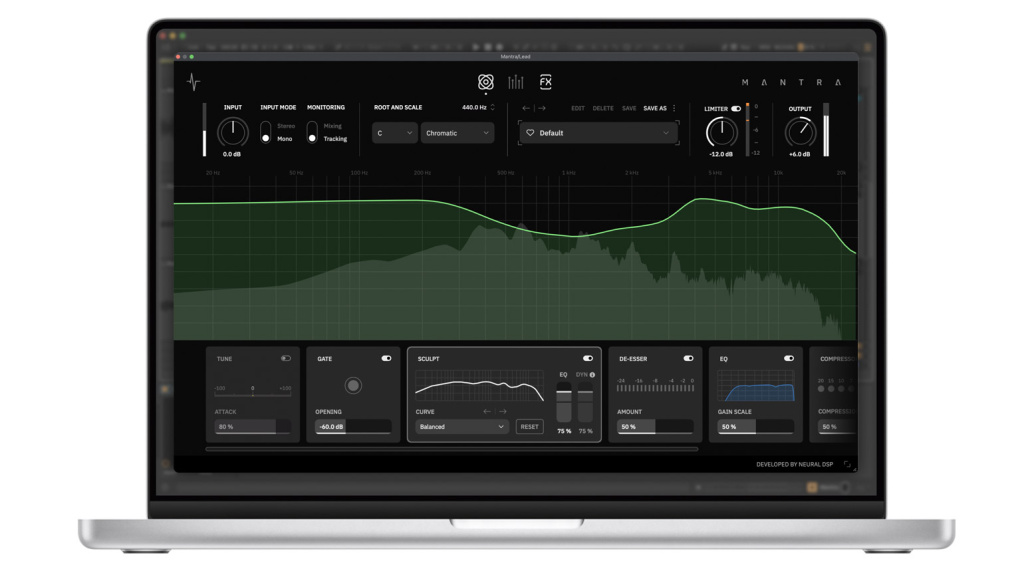Select the Stereo input mode label
The image size is (1024, 565).
click(x=286, y=126)
